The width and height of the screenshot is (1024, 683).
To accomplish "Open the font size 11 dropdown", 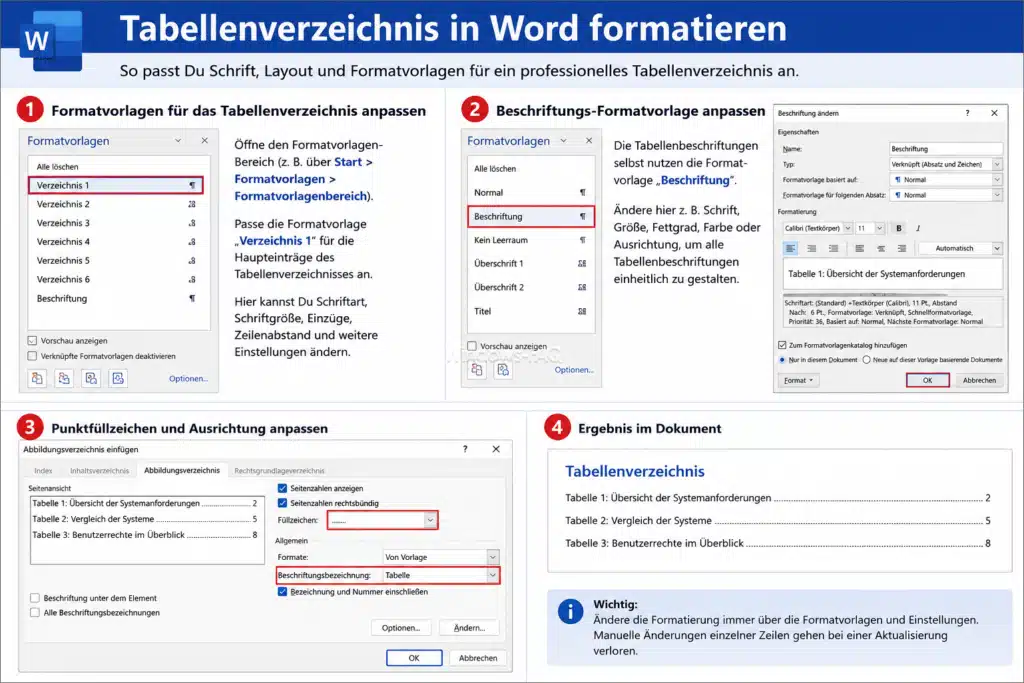I will point(880,229).
